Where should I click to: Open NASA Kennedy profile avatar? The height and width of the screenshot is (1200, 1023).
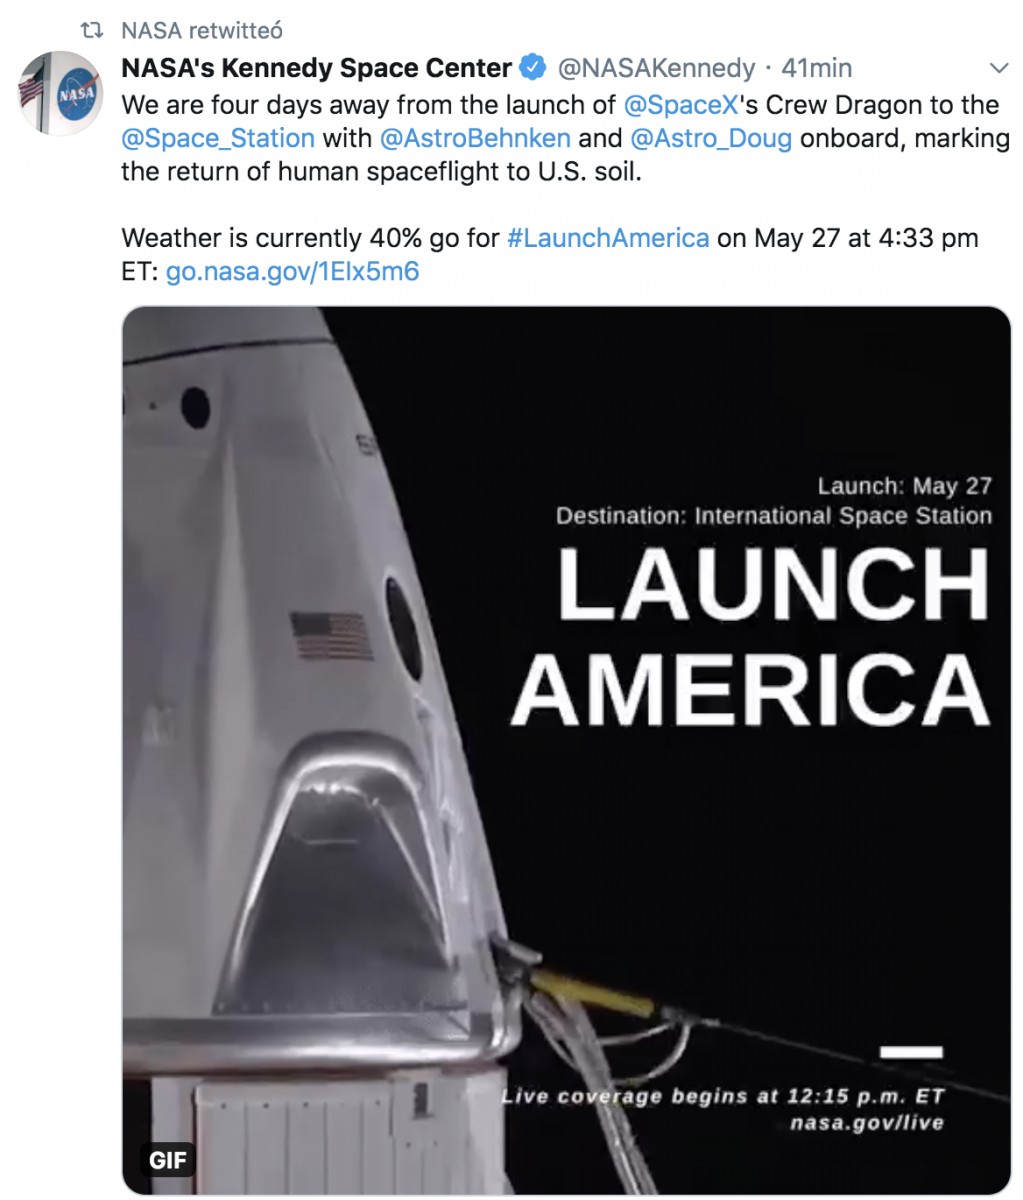coord(61,94)
